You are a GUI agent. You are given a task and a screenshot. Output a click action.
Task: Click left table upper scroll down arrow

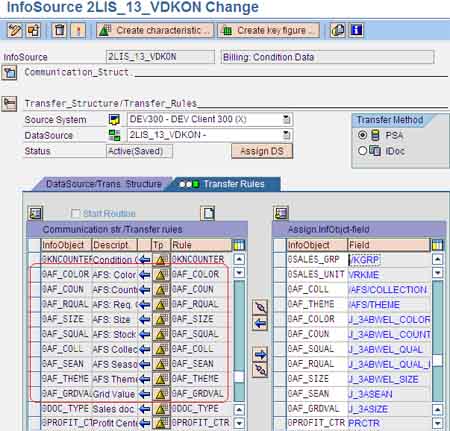(239, 273)
